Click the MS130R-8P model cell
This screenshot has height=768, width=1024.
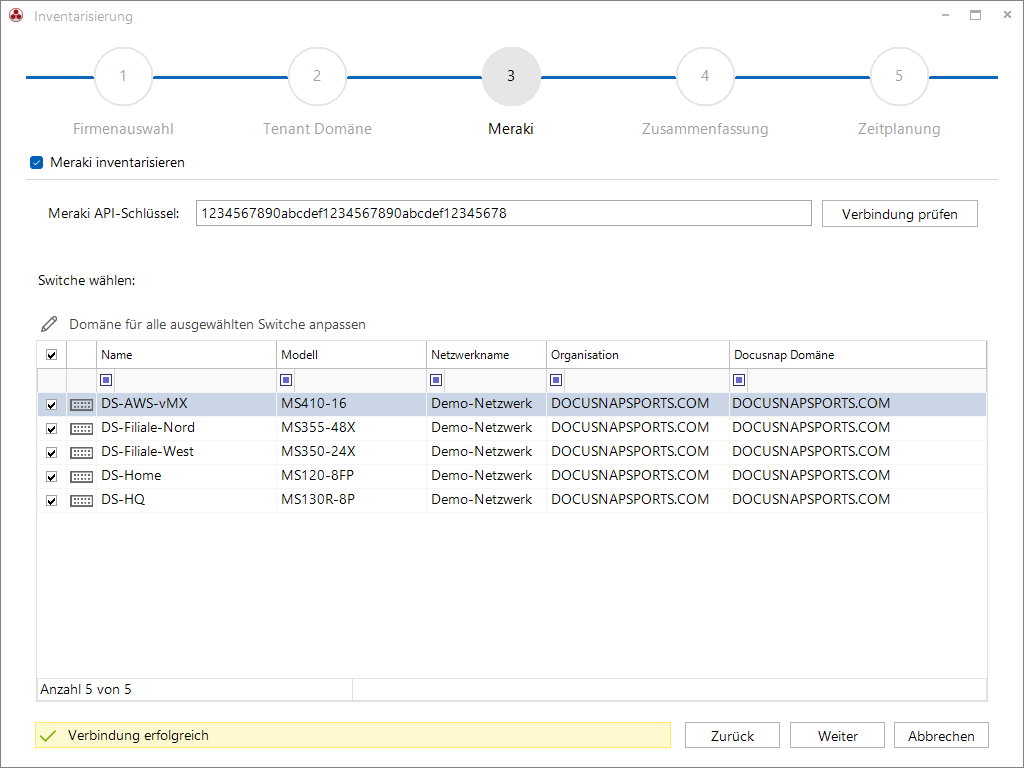tap(351, 500)
